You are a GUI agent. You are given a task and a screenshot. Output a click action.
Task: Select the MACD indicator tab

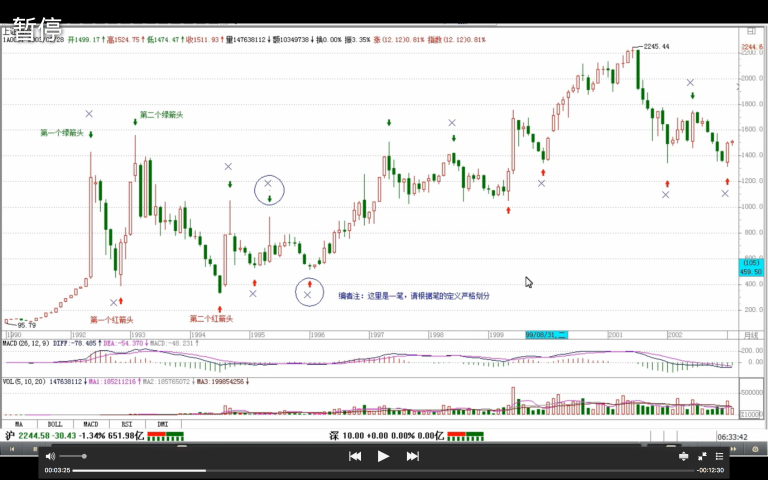pos(90,424)
